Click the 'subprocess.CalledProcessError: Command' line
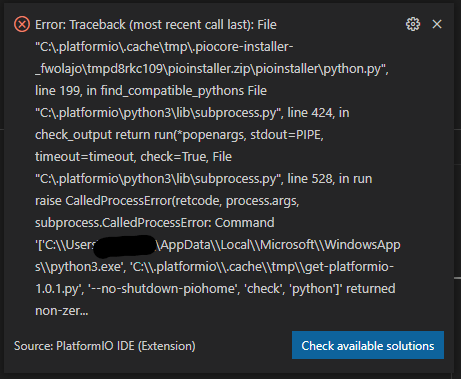 pyautogui.click(x=155, y=223)
